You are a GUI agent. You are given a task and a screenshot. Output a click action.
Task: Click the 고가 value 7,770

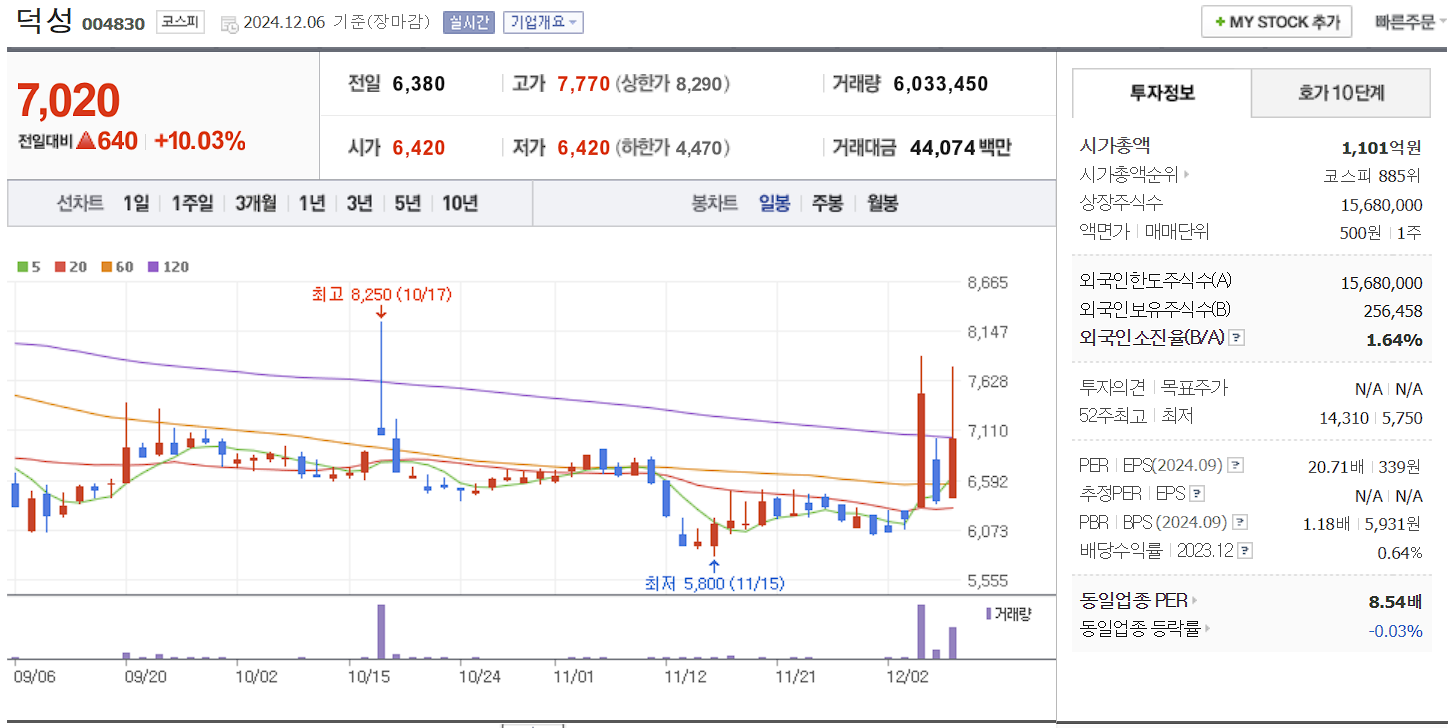click(x=583, y=84)
